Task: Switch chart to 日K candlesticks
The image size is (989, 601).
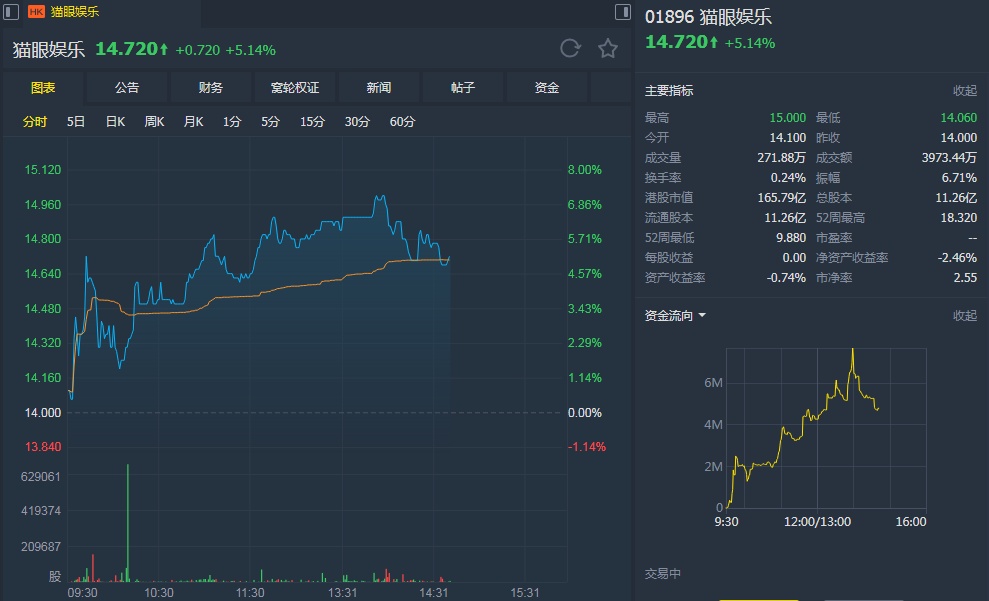Action: [115, 122]
